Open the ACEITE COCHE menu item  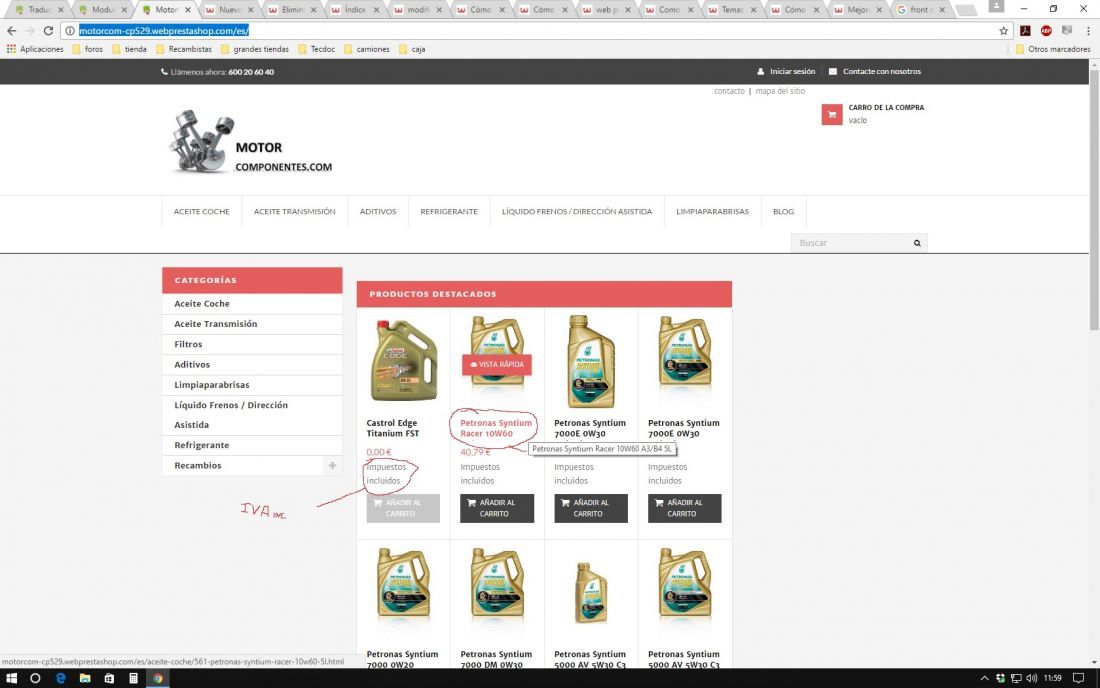tap(201, 211)
